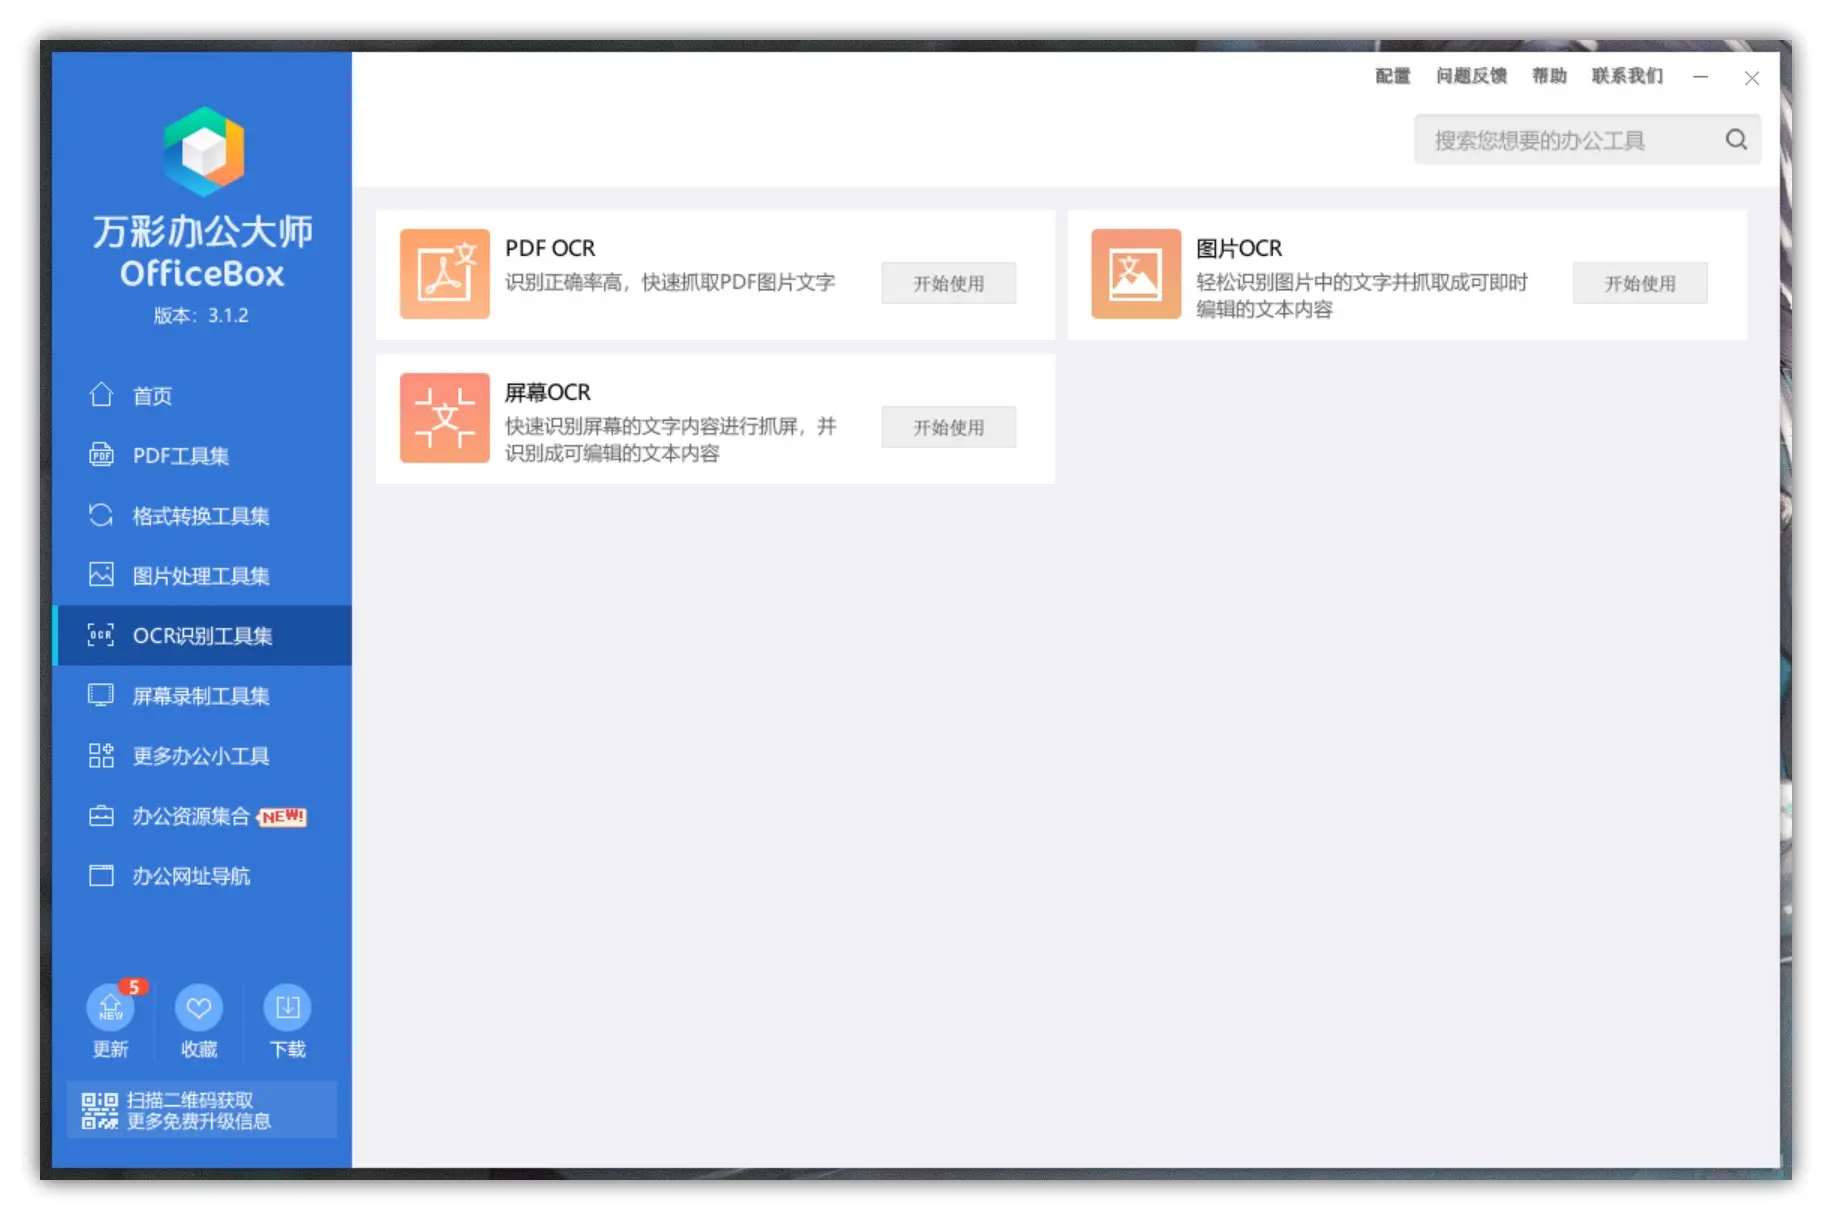This screenshot has height=1220, width=1832.
Task: Click the refresh icon beside 格式转换工具集
Action: [x=101, y=515]
